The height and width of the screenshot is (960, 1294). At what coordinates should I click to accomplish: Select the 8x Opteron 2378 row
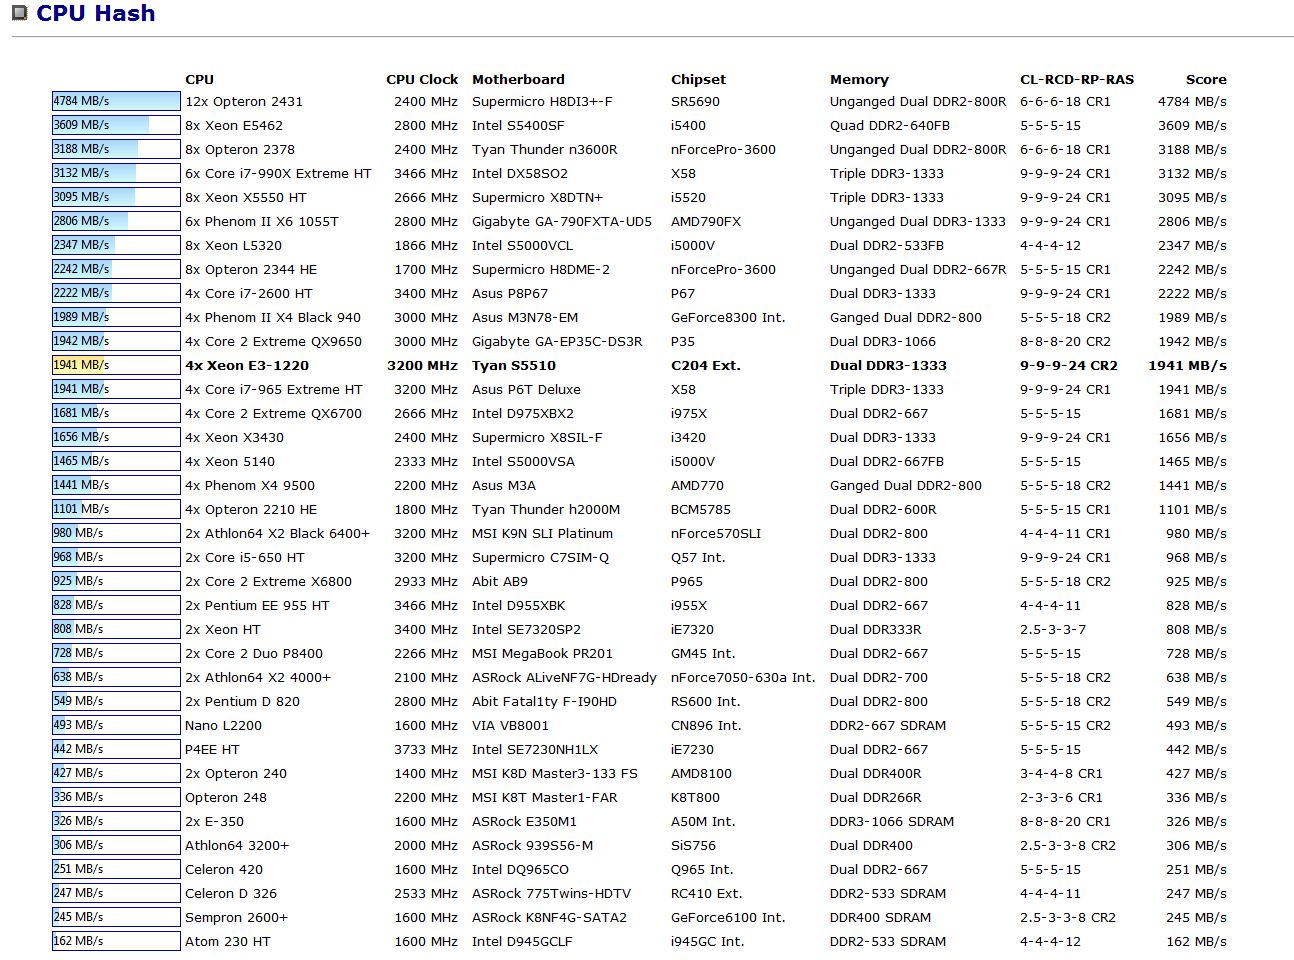pos(640,149)
